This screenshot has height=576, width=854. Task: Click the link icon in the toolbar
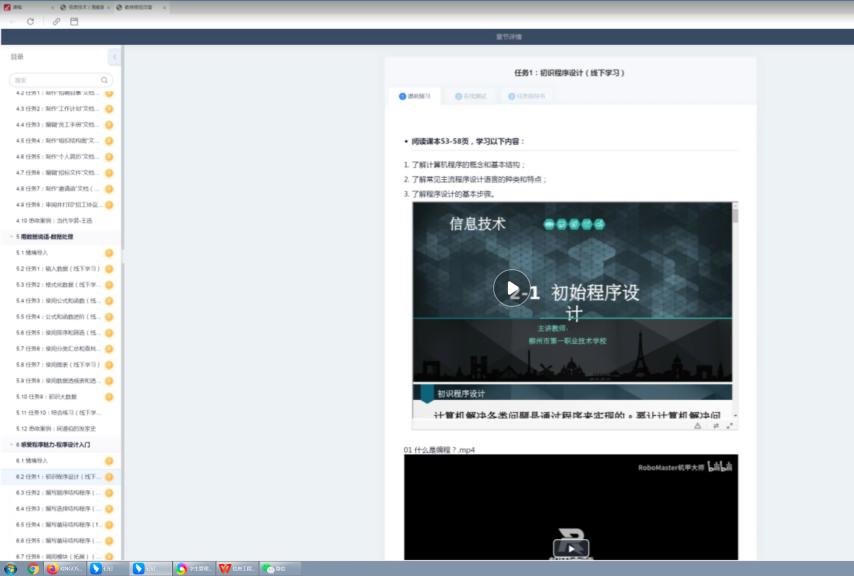pos(56,21)
